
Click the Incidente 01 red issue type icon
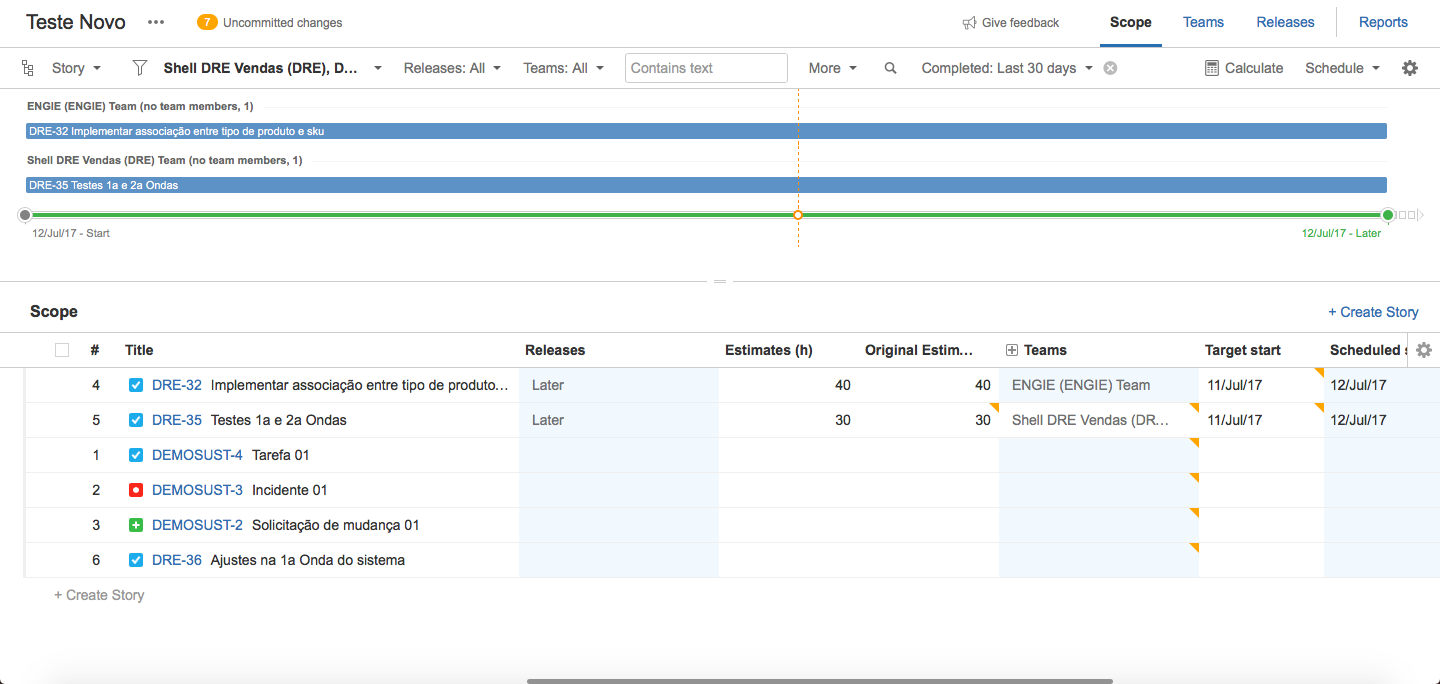tap(136, 490)
